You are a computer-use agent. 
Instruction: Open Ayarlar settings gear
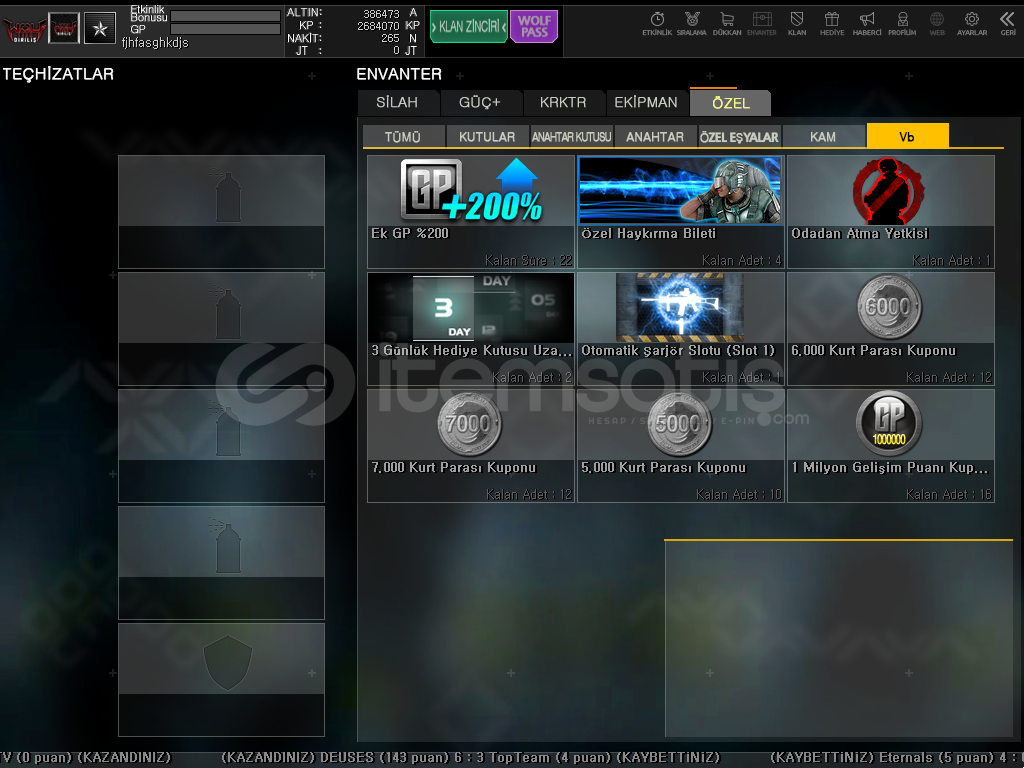click(972, 24)
